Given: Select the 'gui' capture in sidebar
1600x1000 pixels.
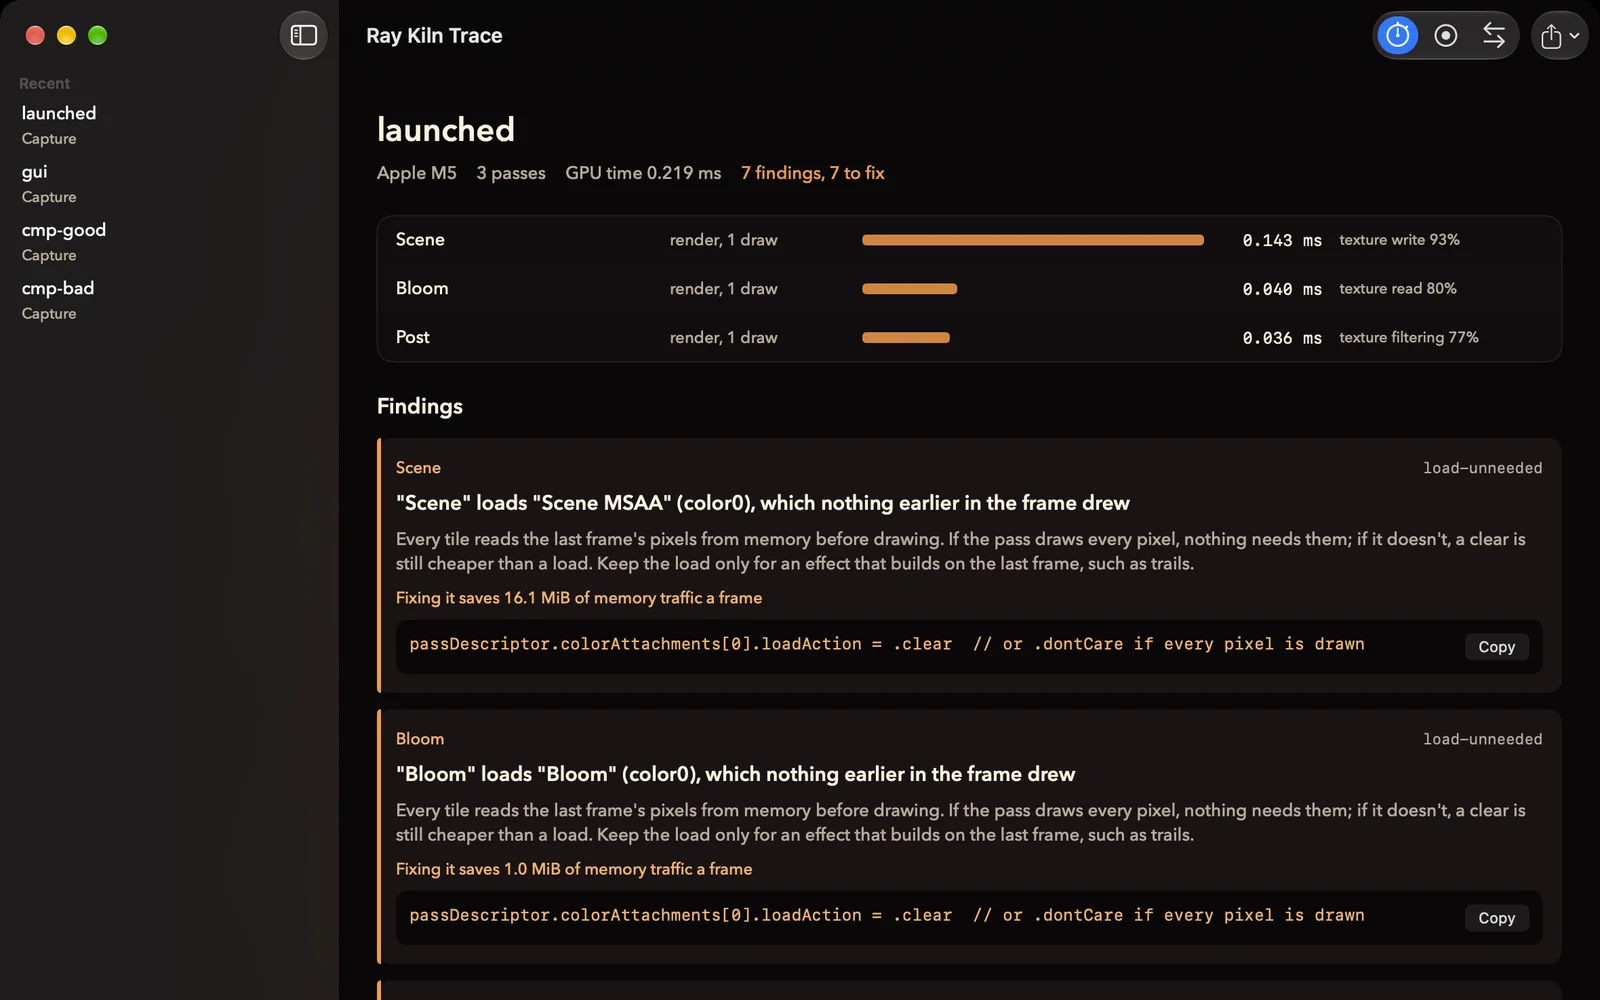Looking at the screenshot, I should click(x=169, y=183).
